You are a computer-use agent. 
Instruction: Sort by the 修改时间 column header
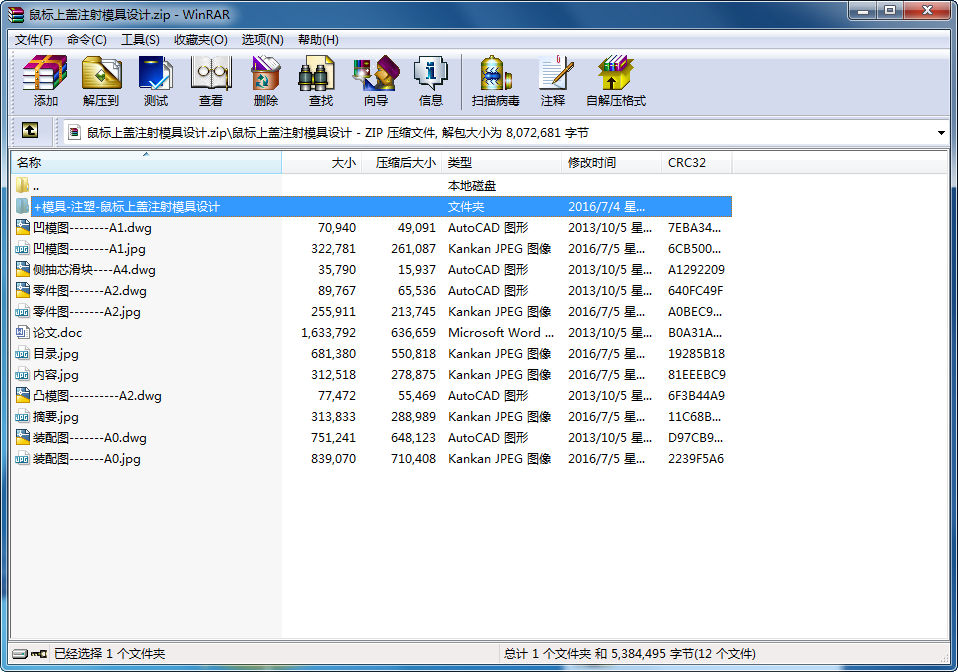[612, 163]
